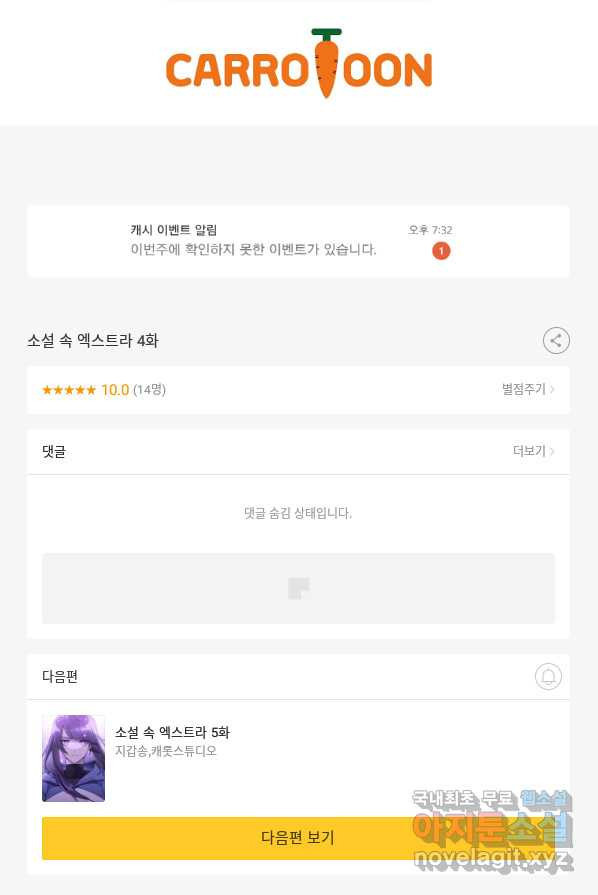Viewport: 598px width, 895px height.
Task: Click the chevron next to 더보기
Action: point(552,451)
